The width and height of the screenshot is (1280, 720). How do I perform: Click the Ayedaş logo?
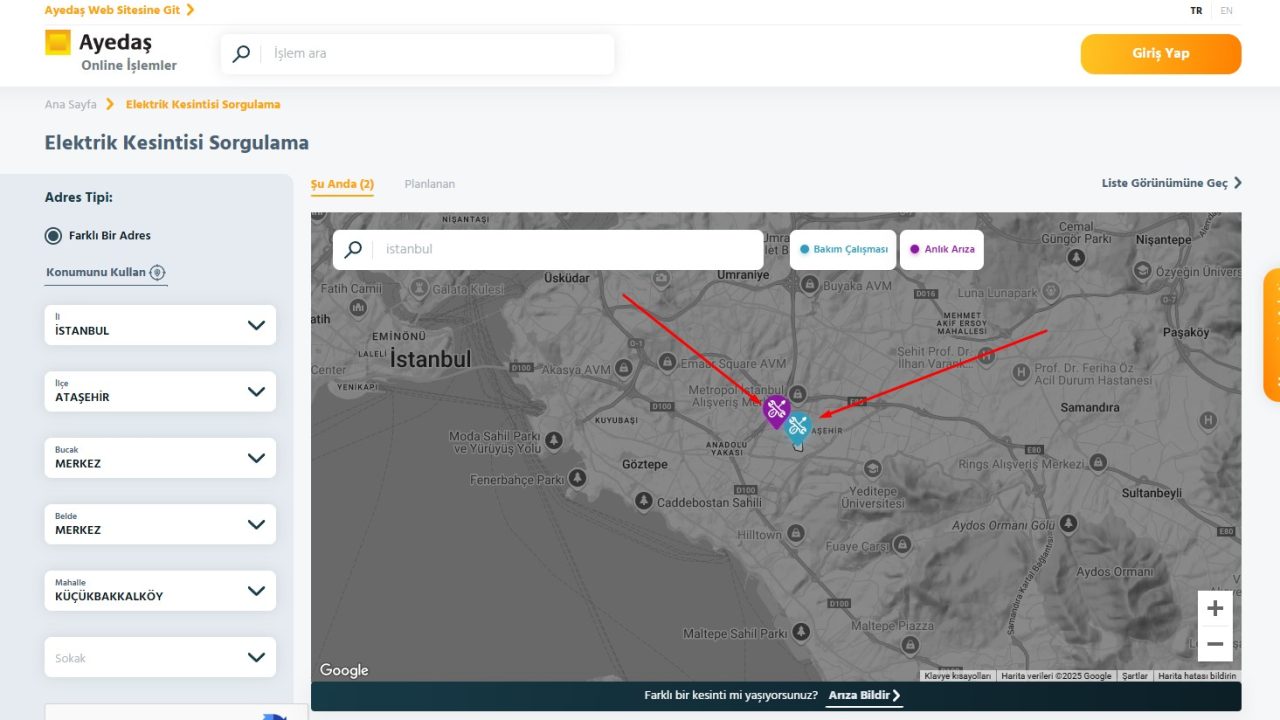[x=110, y=52]
